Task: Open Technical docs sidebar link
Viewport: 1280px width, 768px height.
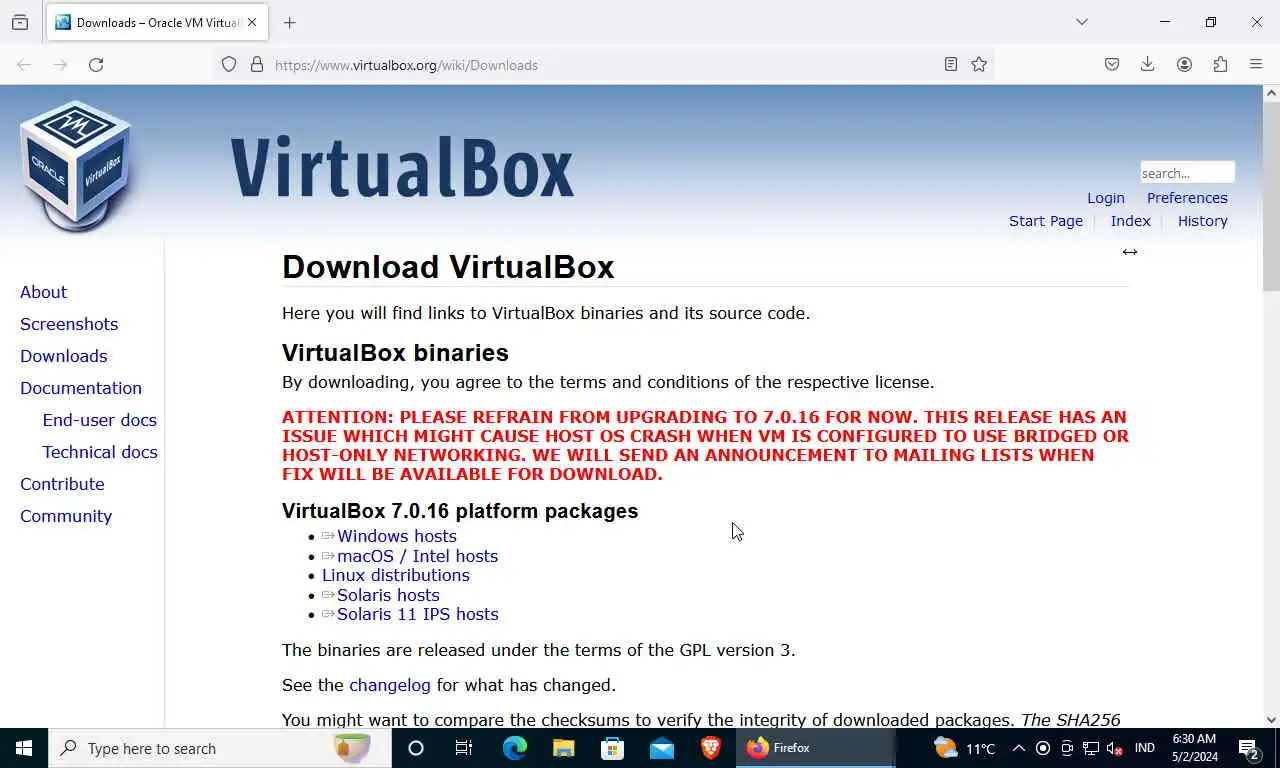Action: (100, 452)
